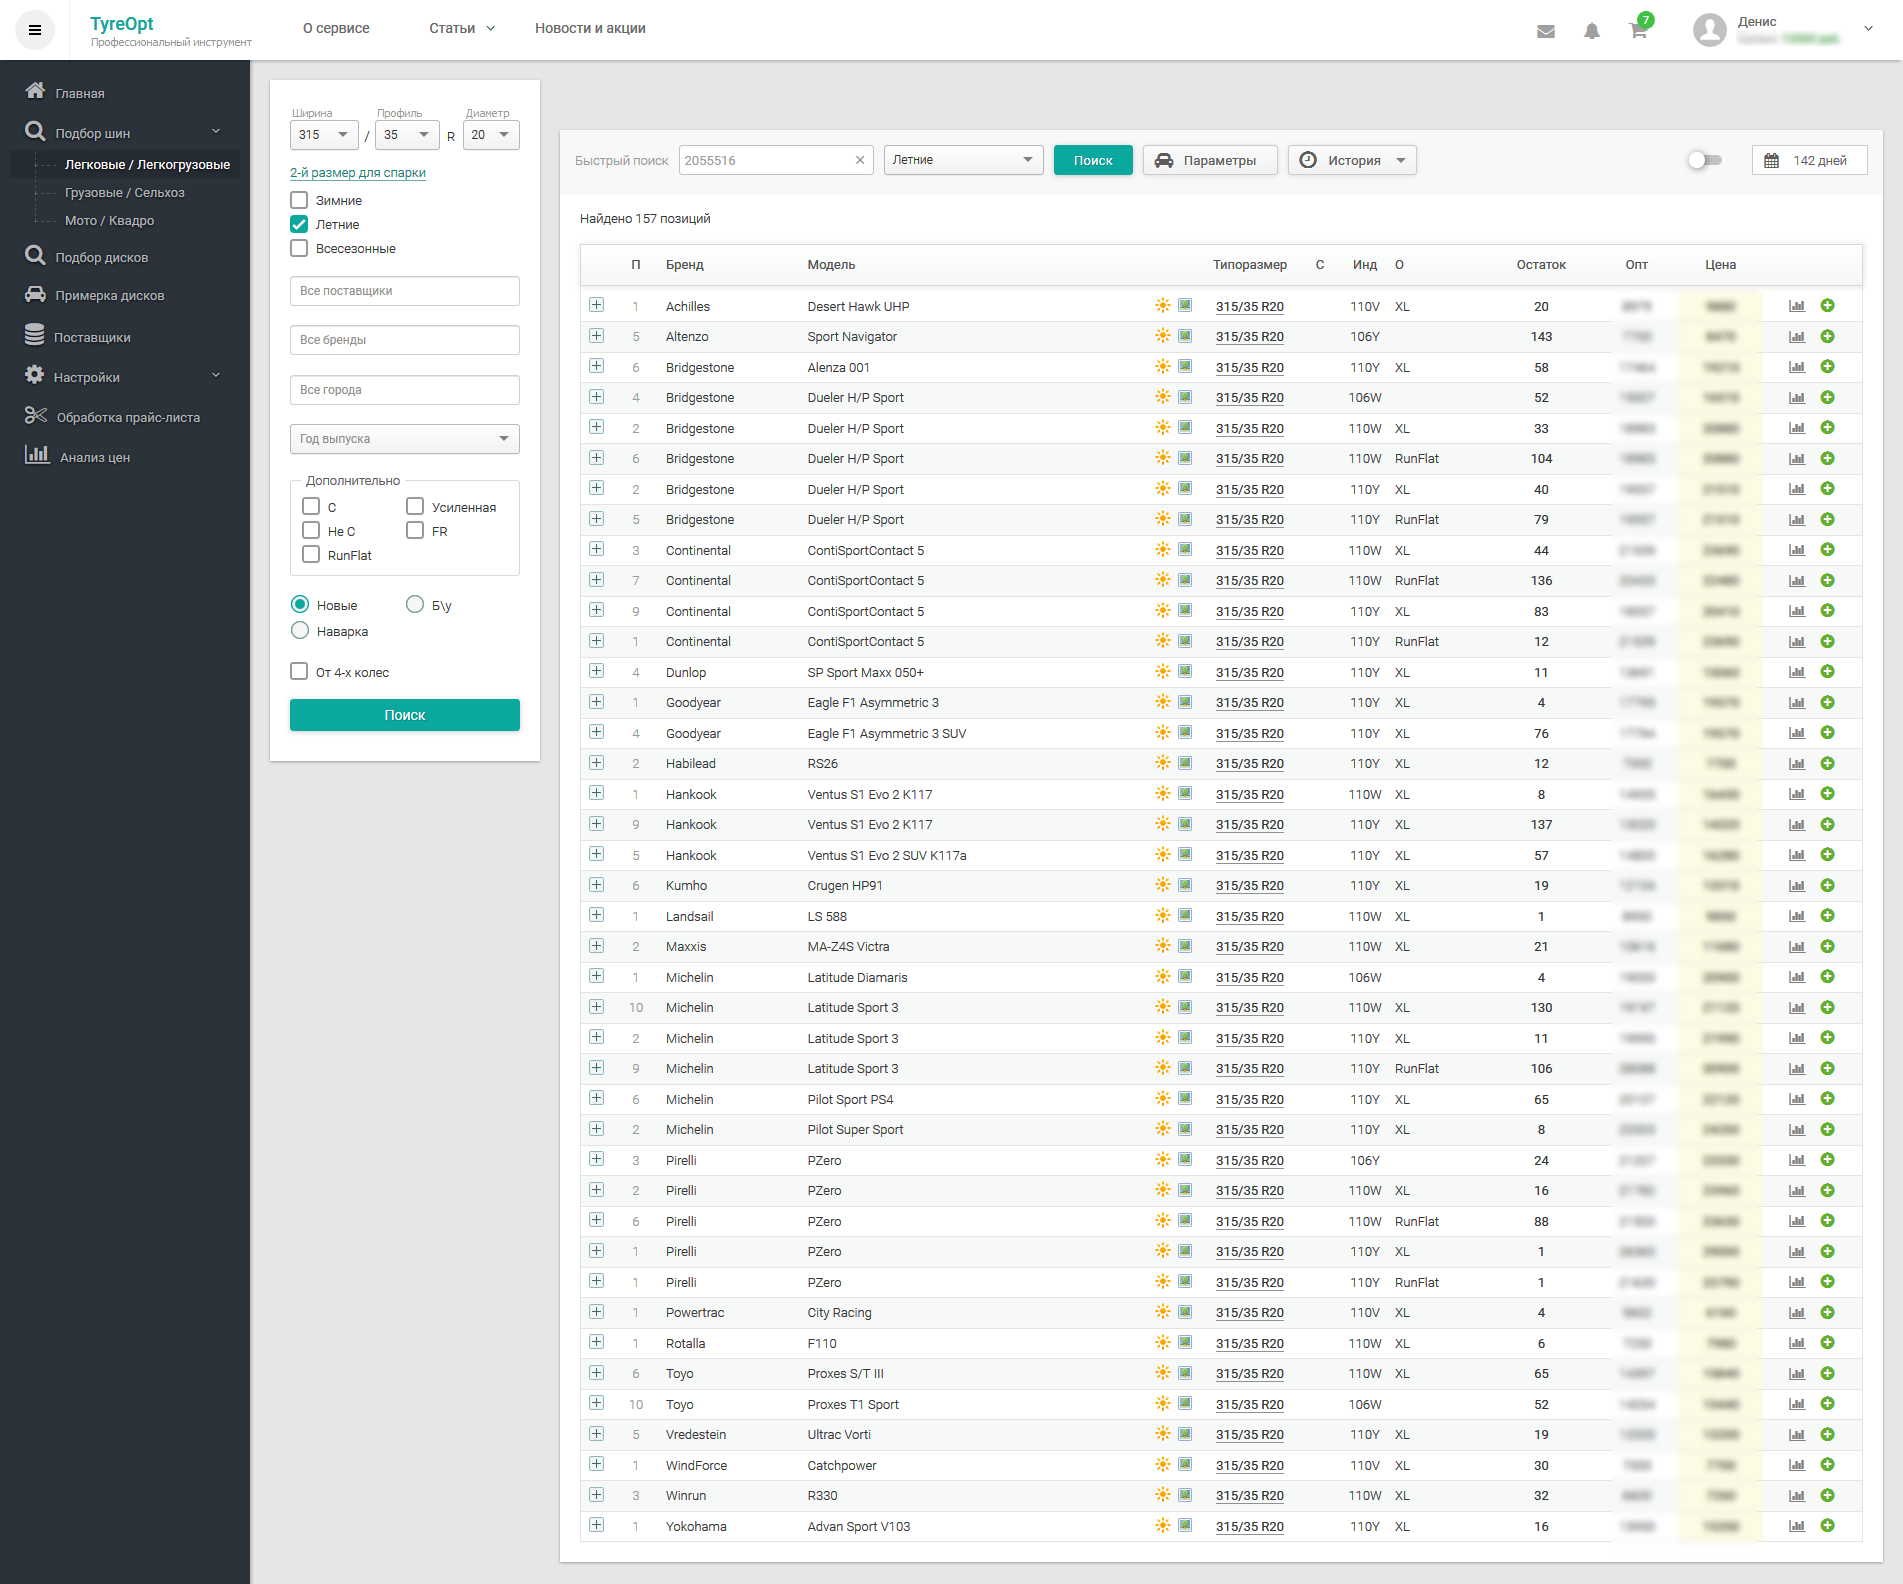Viewport: 1903px width, 1584px height.
Task: Click the Все поставщики input field
Action: tap(405, 291)
